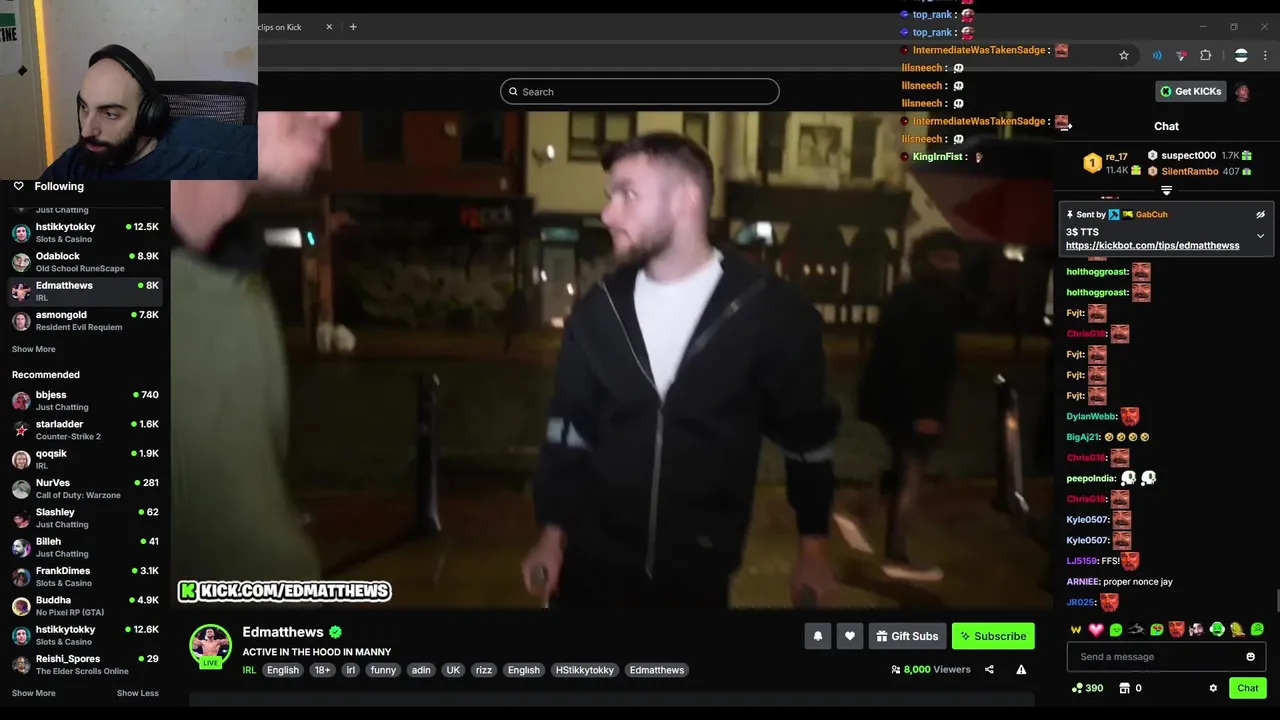Viewport: 1280px width, 720px height.
Task: Select the HStikkytokky tag
Action: pyautogui.click(x=585, y=670)
